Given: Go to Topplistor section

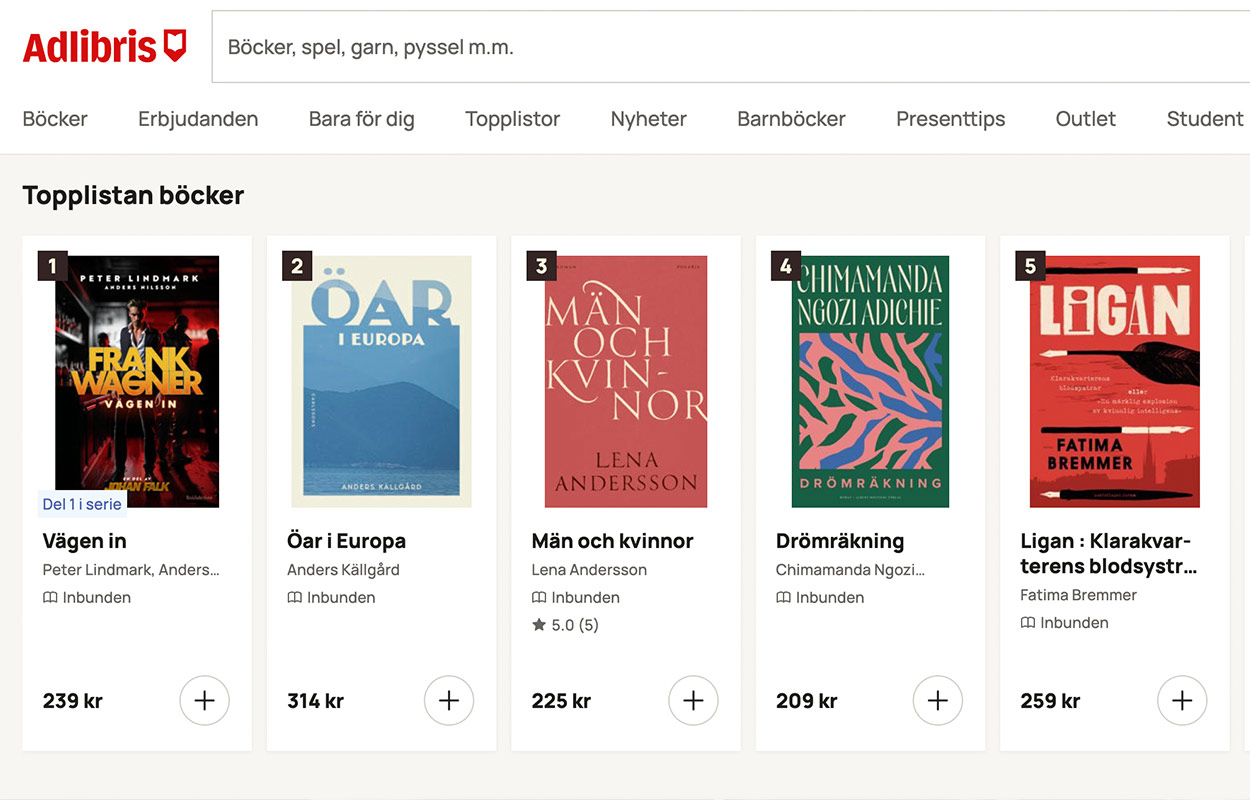Looking at the screenshot, I should [x=512, y=119].
